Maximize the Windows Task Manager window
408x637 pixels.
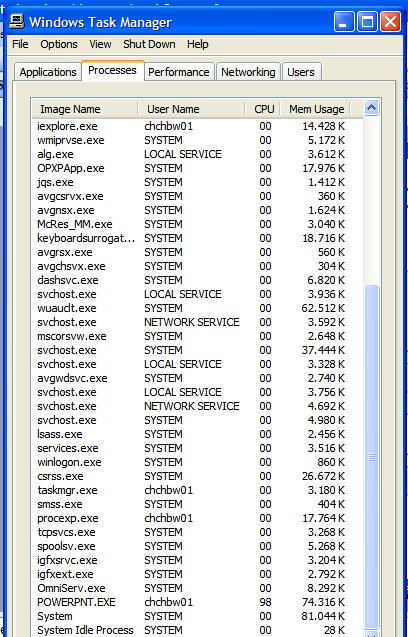point(367,22)
